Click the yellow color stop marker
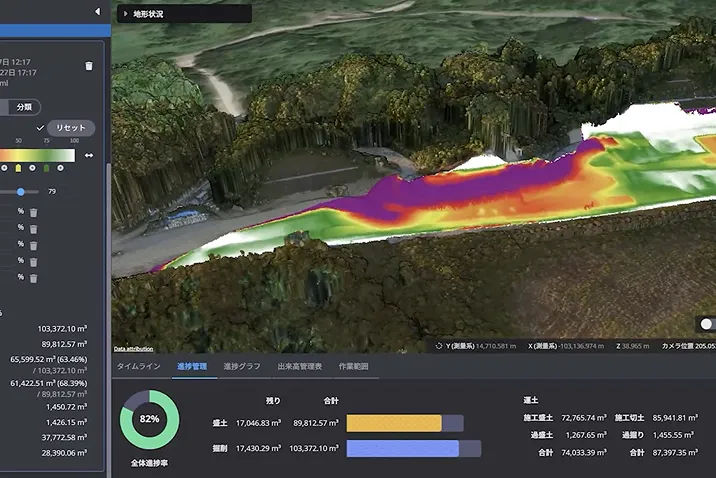The image size is (716, 478). coord(18,167)
